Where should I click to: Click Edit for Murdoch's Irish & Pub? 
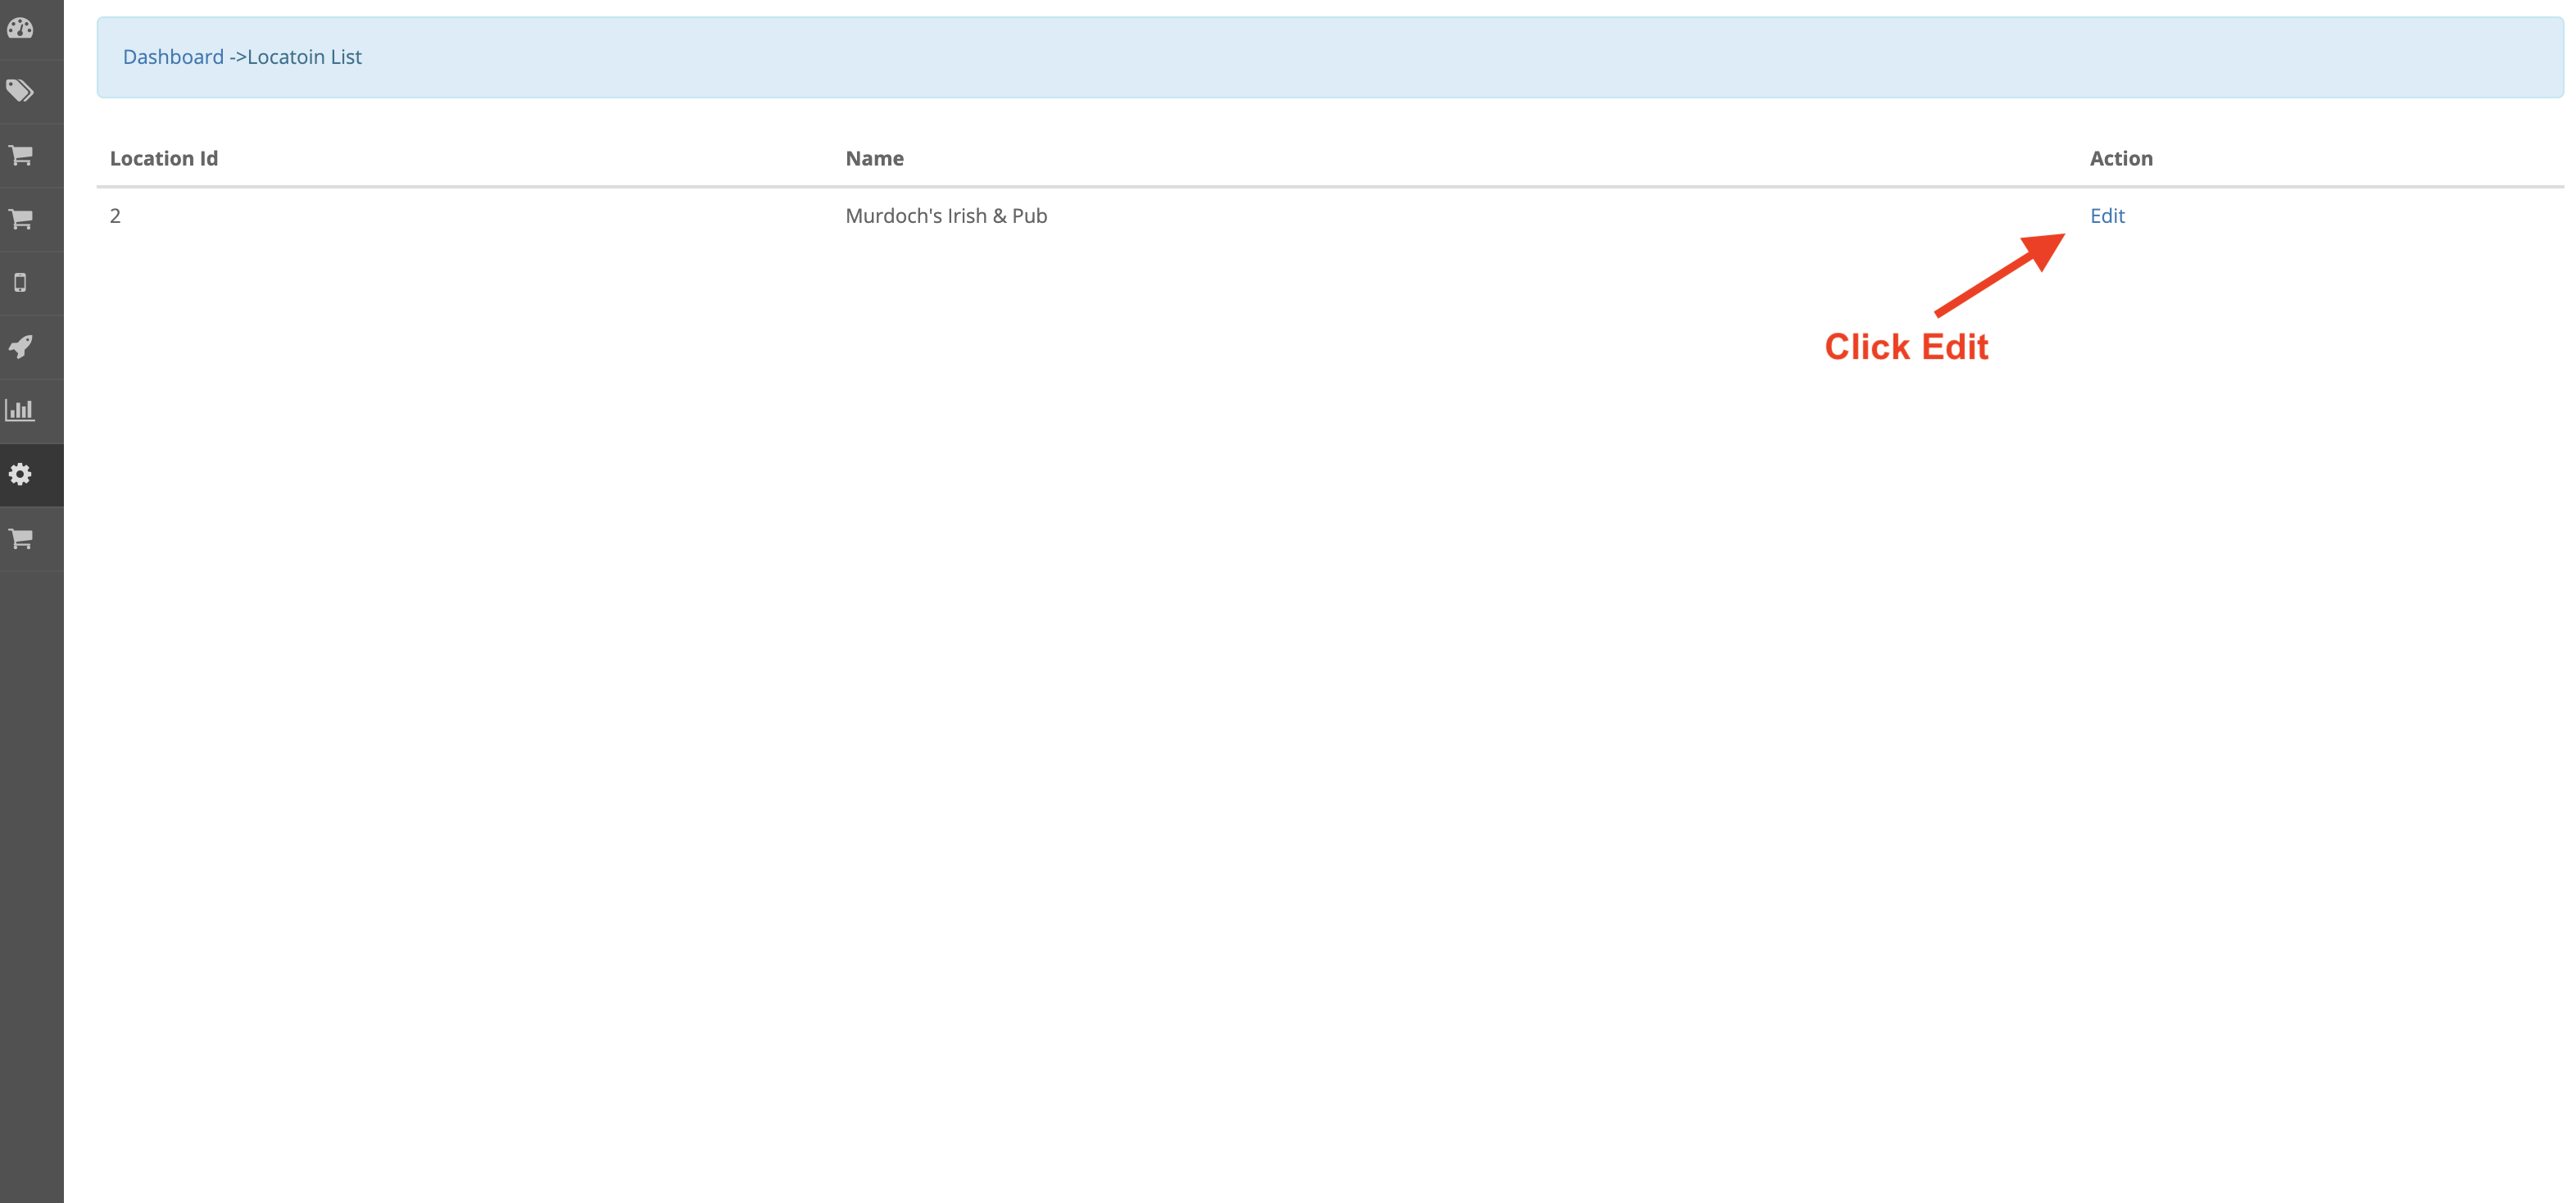point(2107,216)
